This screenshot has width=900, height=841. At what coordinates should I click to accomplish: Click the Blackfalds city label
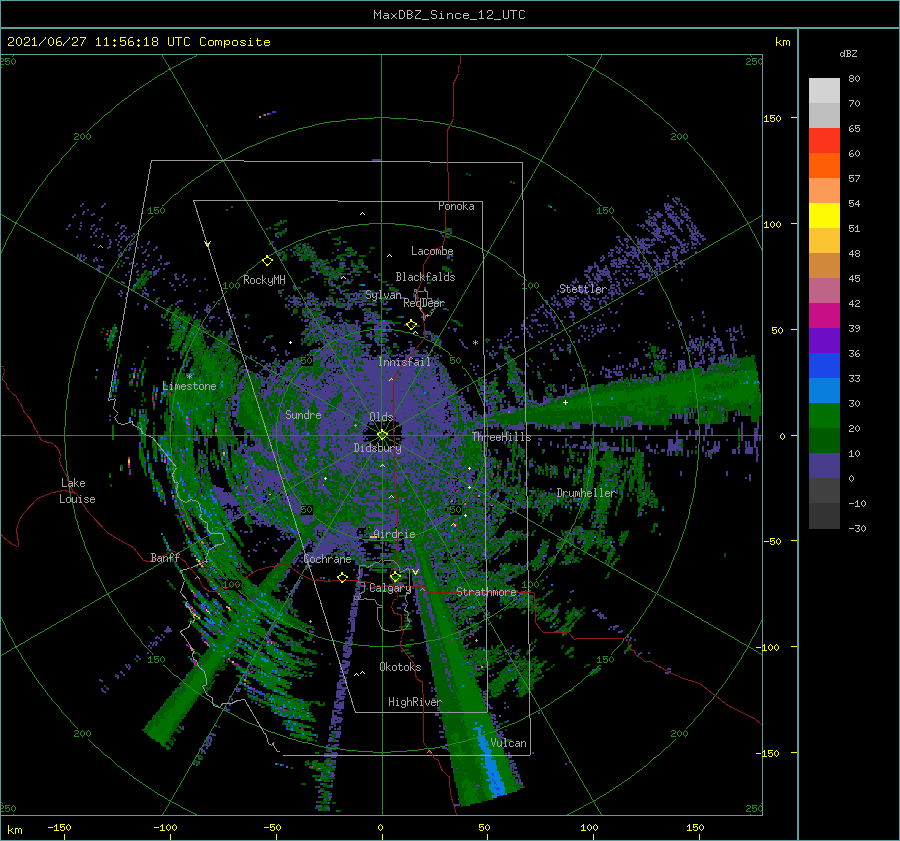[425, 277]
